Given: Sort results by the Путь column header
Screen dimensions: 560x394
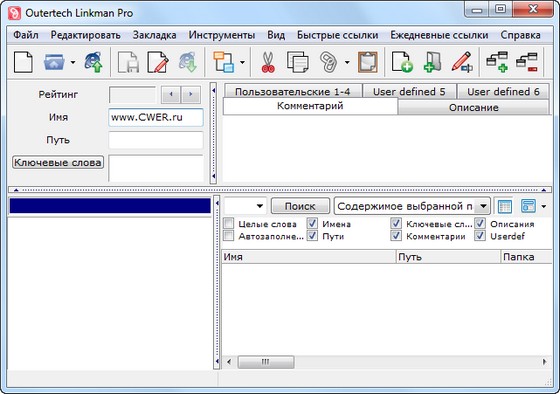Looking at the screenshot, I should [x=448, y=257].
